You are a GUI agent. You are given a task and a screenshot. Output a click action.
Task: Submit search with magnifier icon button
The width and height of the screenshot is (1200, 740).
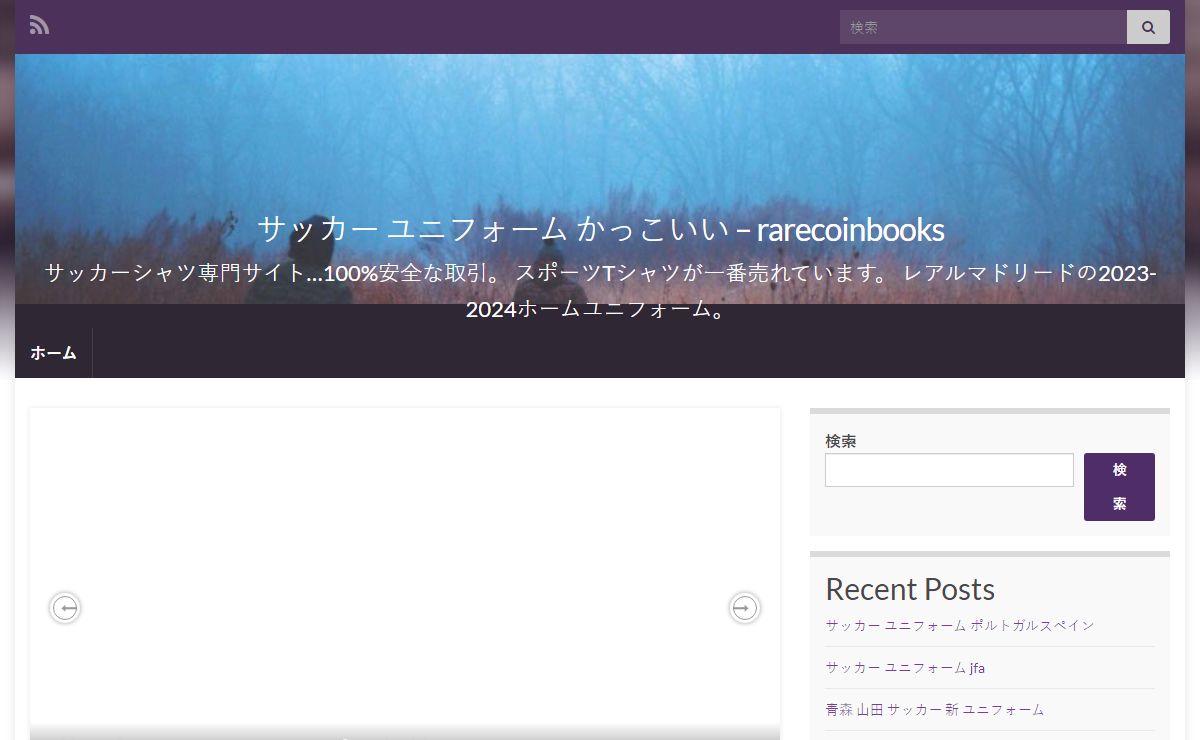(1148, 27)
